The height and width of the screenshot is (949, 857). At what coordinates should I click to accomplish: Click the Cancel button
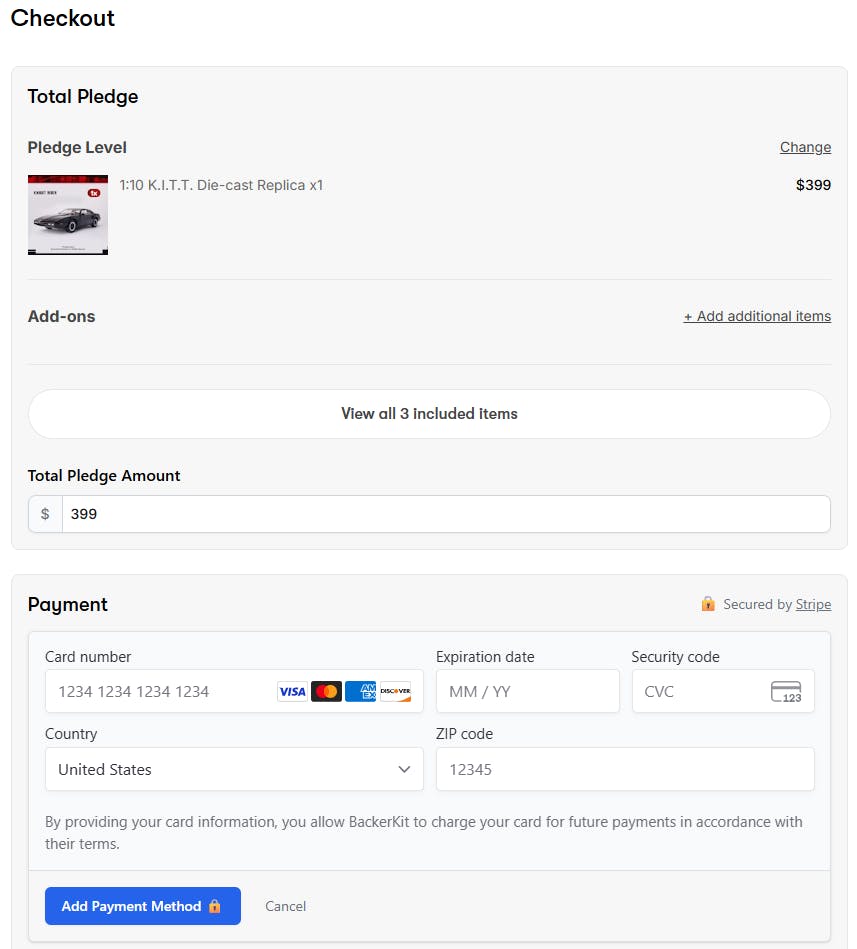coord(285,906)
